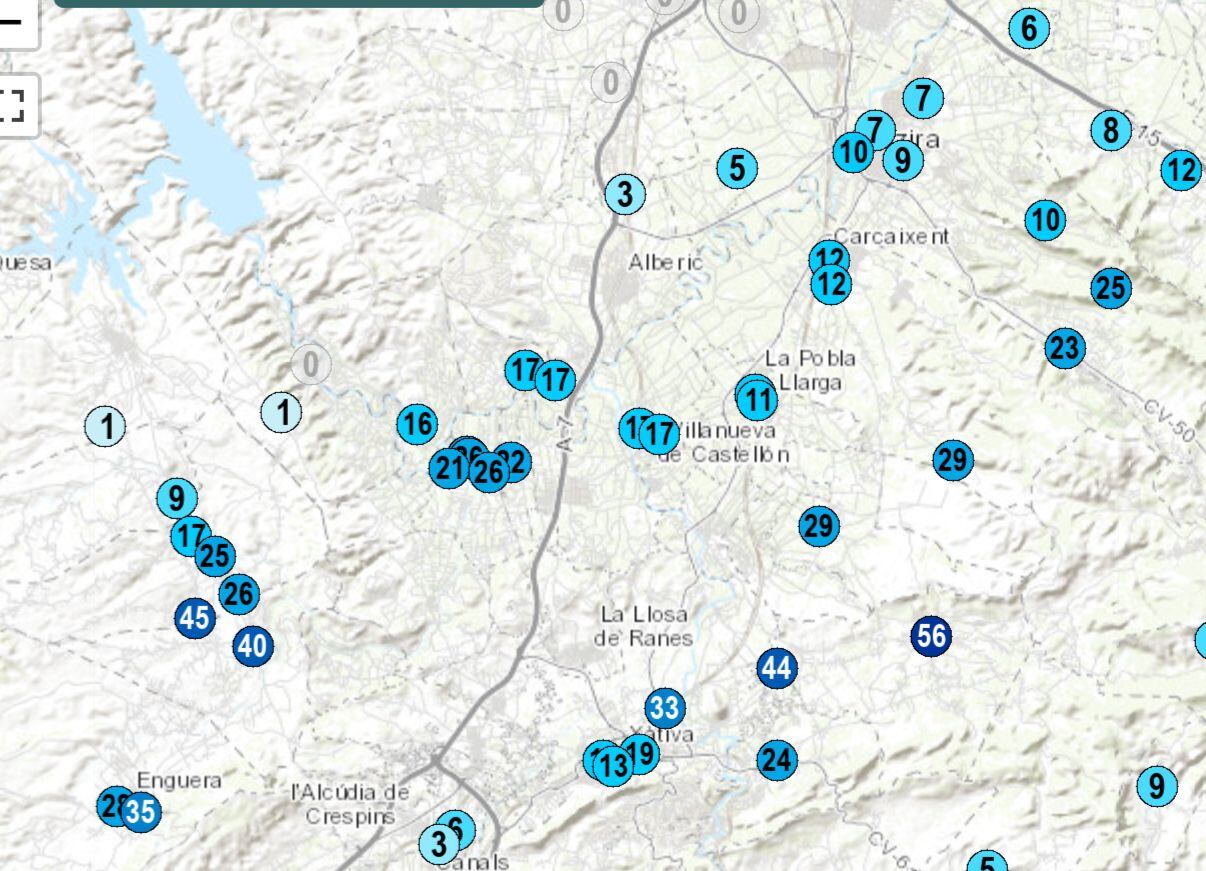Image resolution: width=1206 pixels, height=871 pixels.
Task: Click the 44 rainfall marker
Action: point(776,668)
